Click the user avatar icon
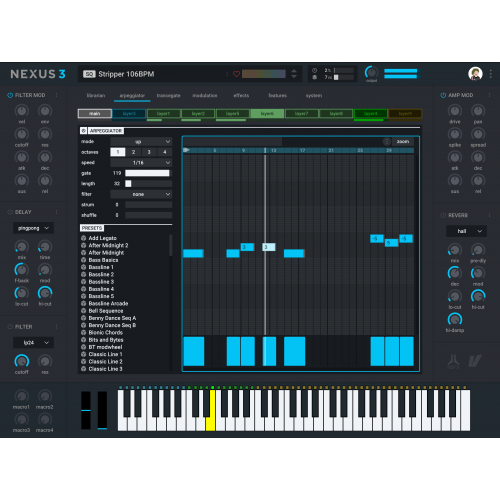 click(x=475, y=74)
